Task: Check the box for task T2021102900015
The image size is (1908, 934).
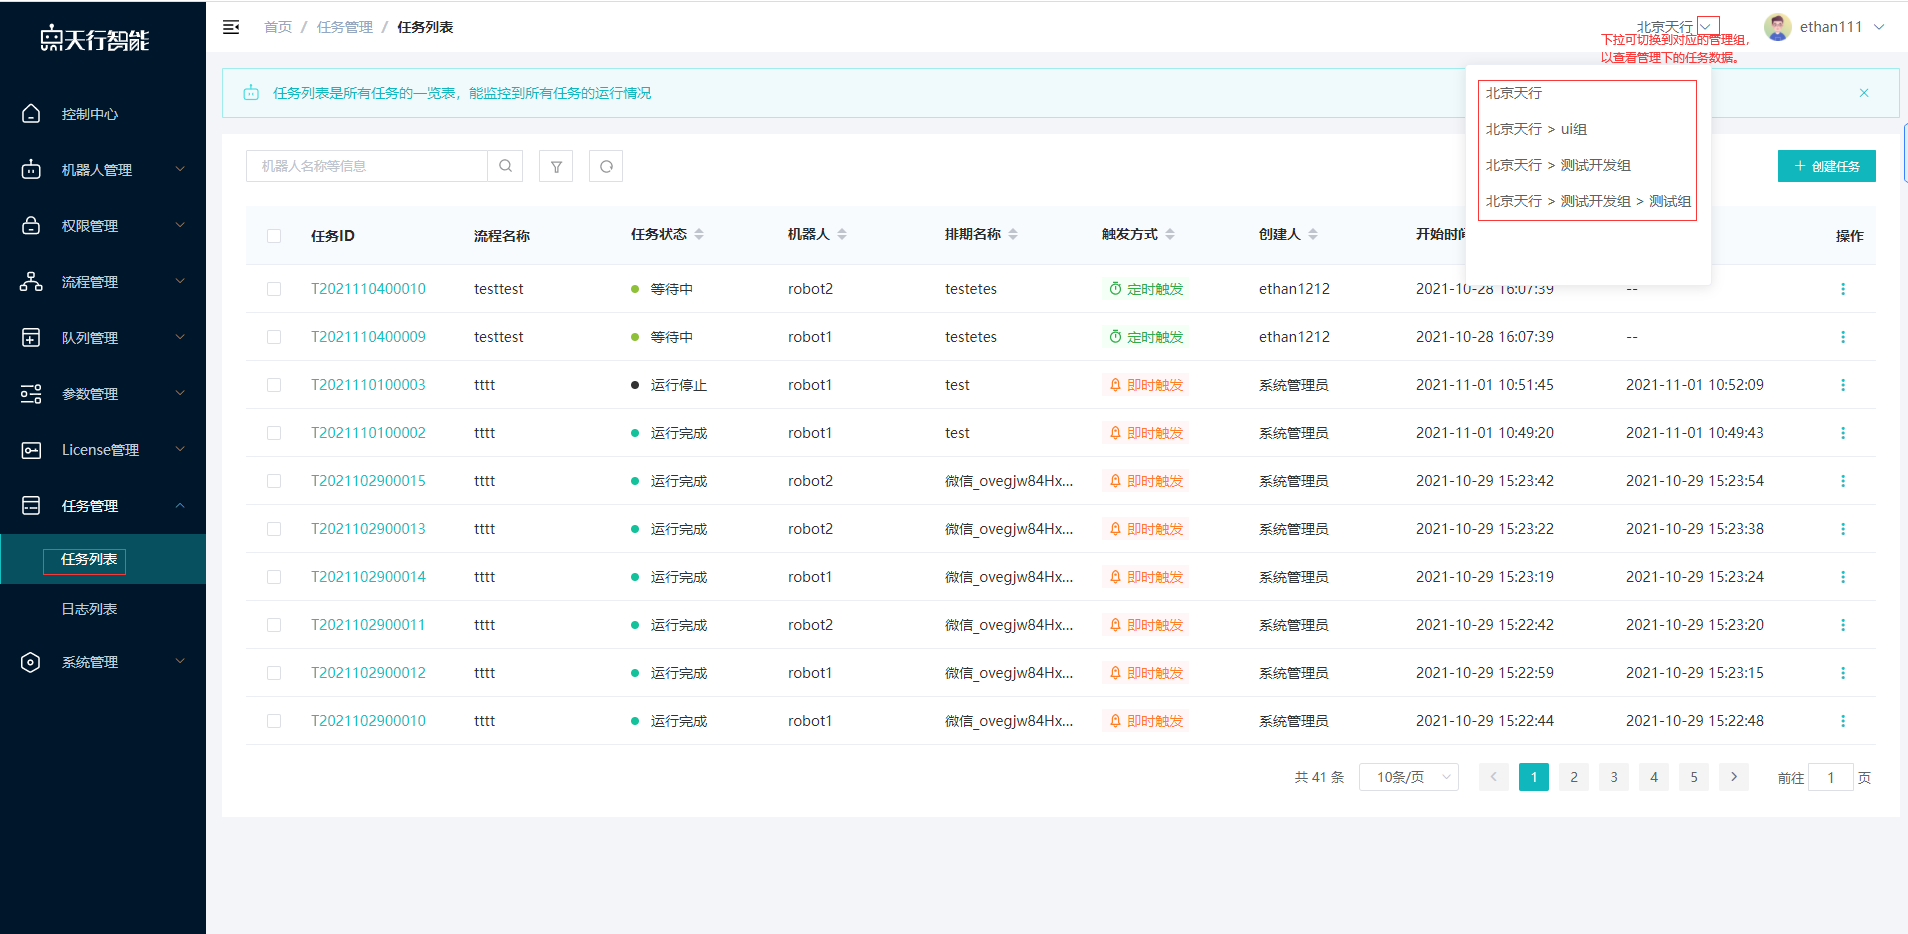Action: tap(274, 481)
